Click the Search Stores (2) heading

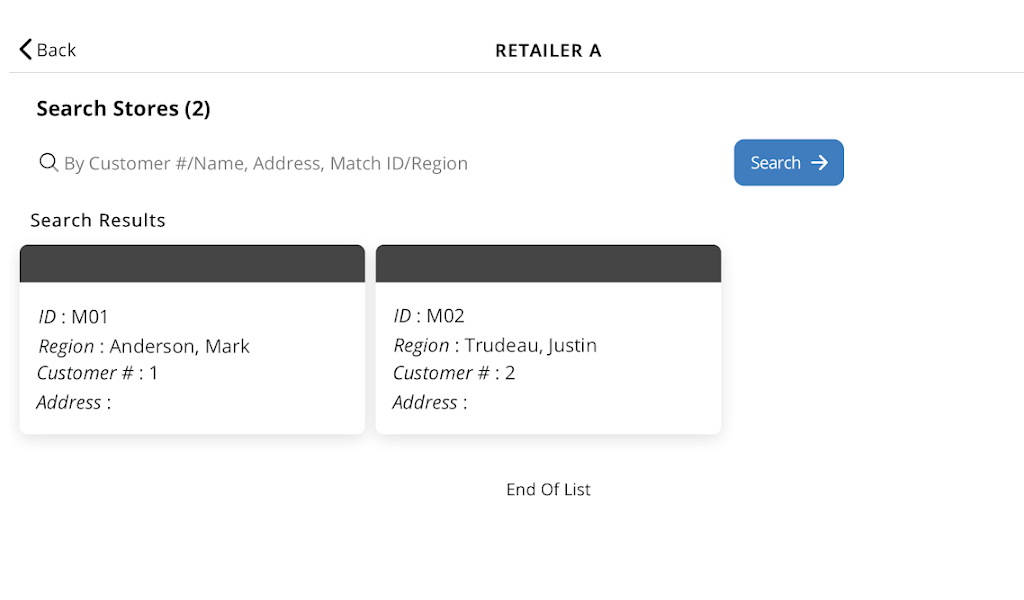pos(123,109)
